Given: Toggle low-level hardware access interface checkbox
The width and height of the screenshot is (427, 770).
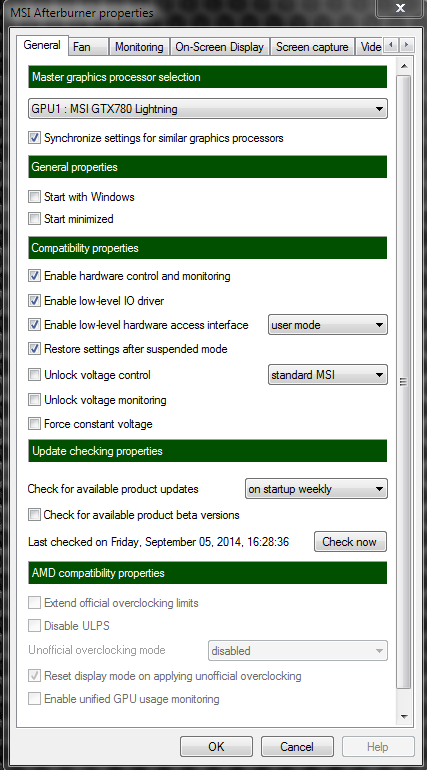Looking at the screenshot, I should 34,325.
